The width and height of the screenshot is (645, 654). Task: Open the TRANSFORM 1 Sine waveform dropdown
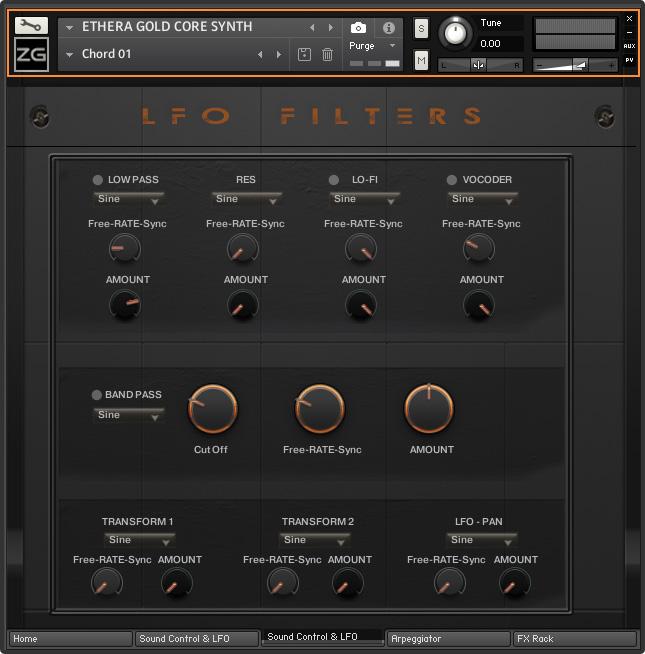[140, 540]
